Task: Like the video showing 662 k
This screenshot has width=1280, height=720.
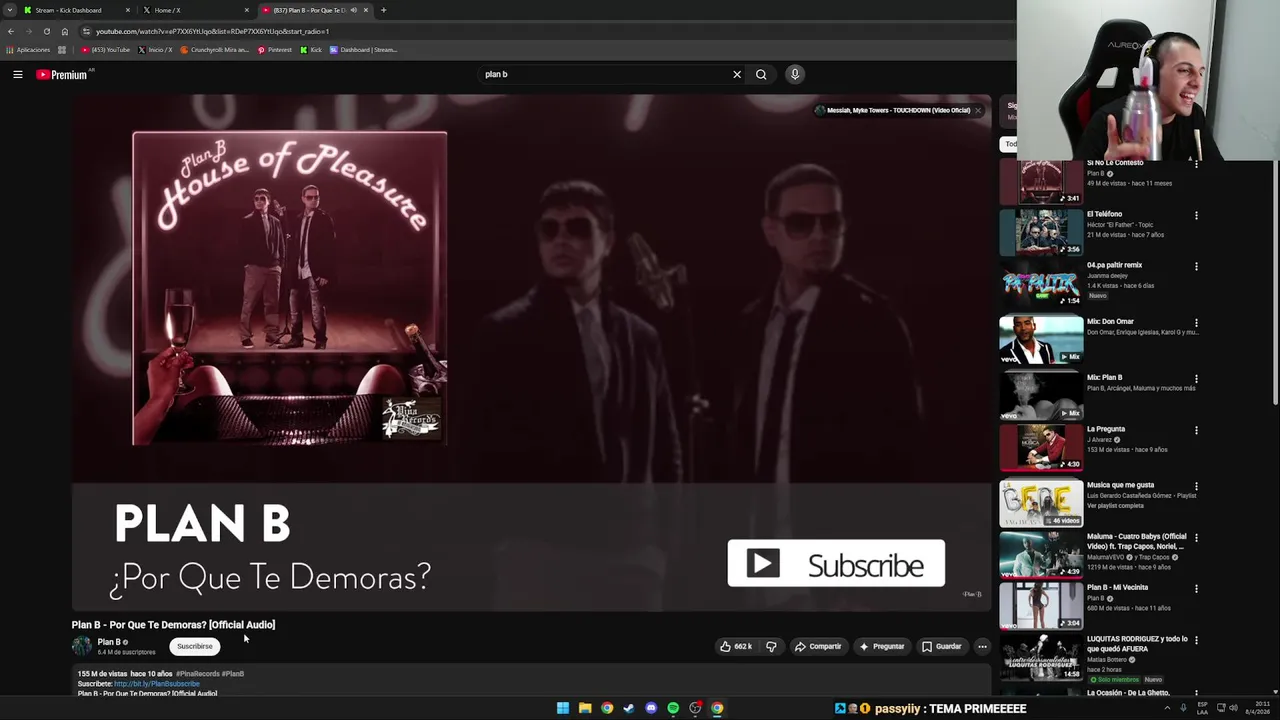Action: (x=736, y=646)
